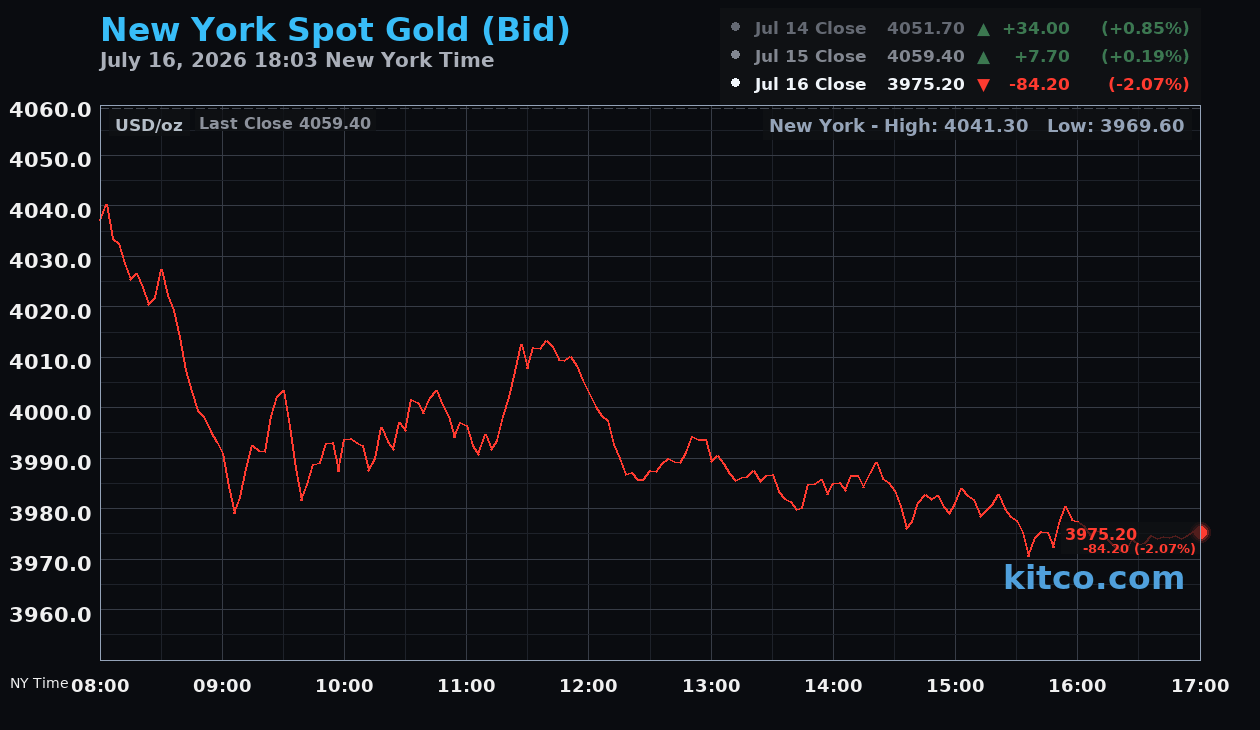Click the (+0.19%) percentage change
1260x730 pixels.
click(1145, 56)
